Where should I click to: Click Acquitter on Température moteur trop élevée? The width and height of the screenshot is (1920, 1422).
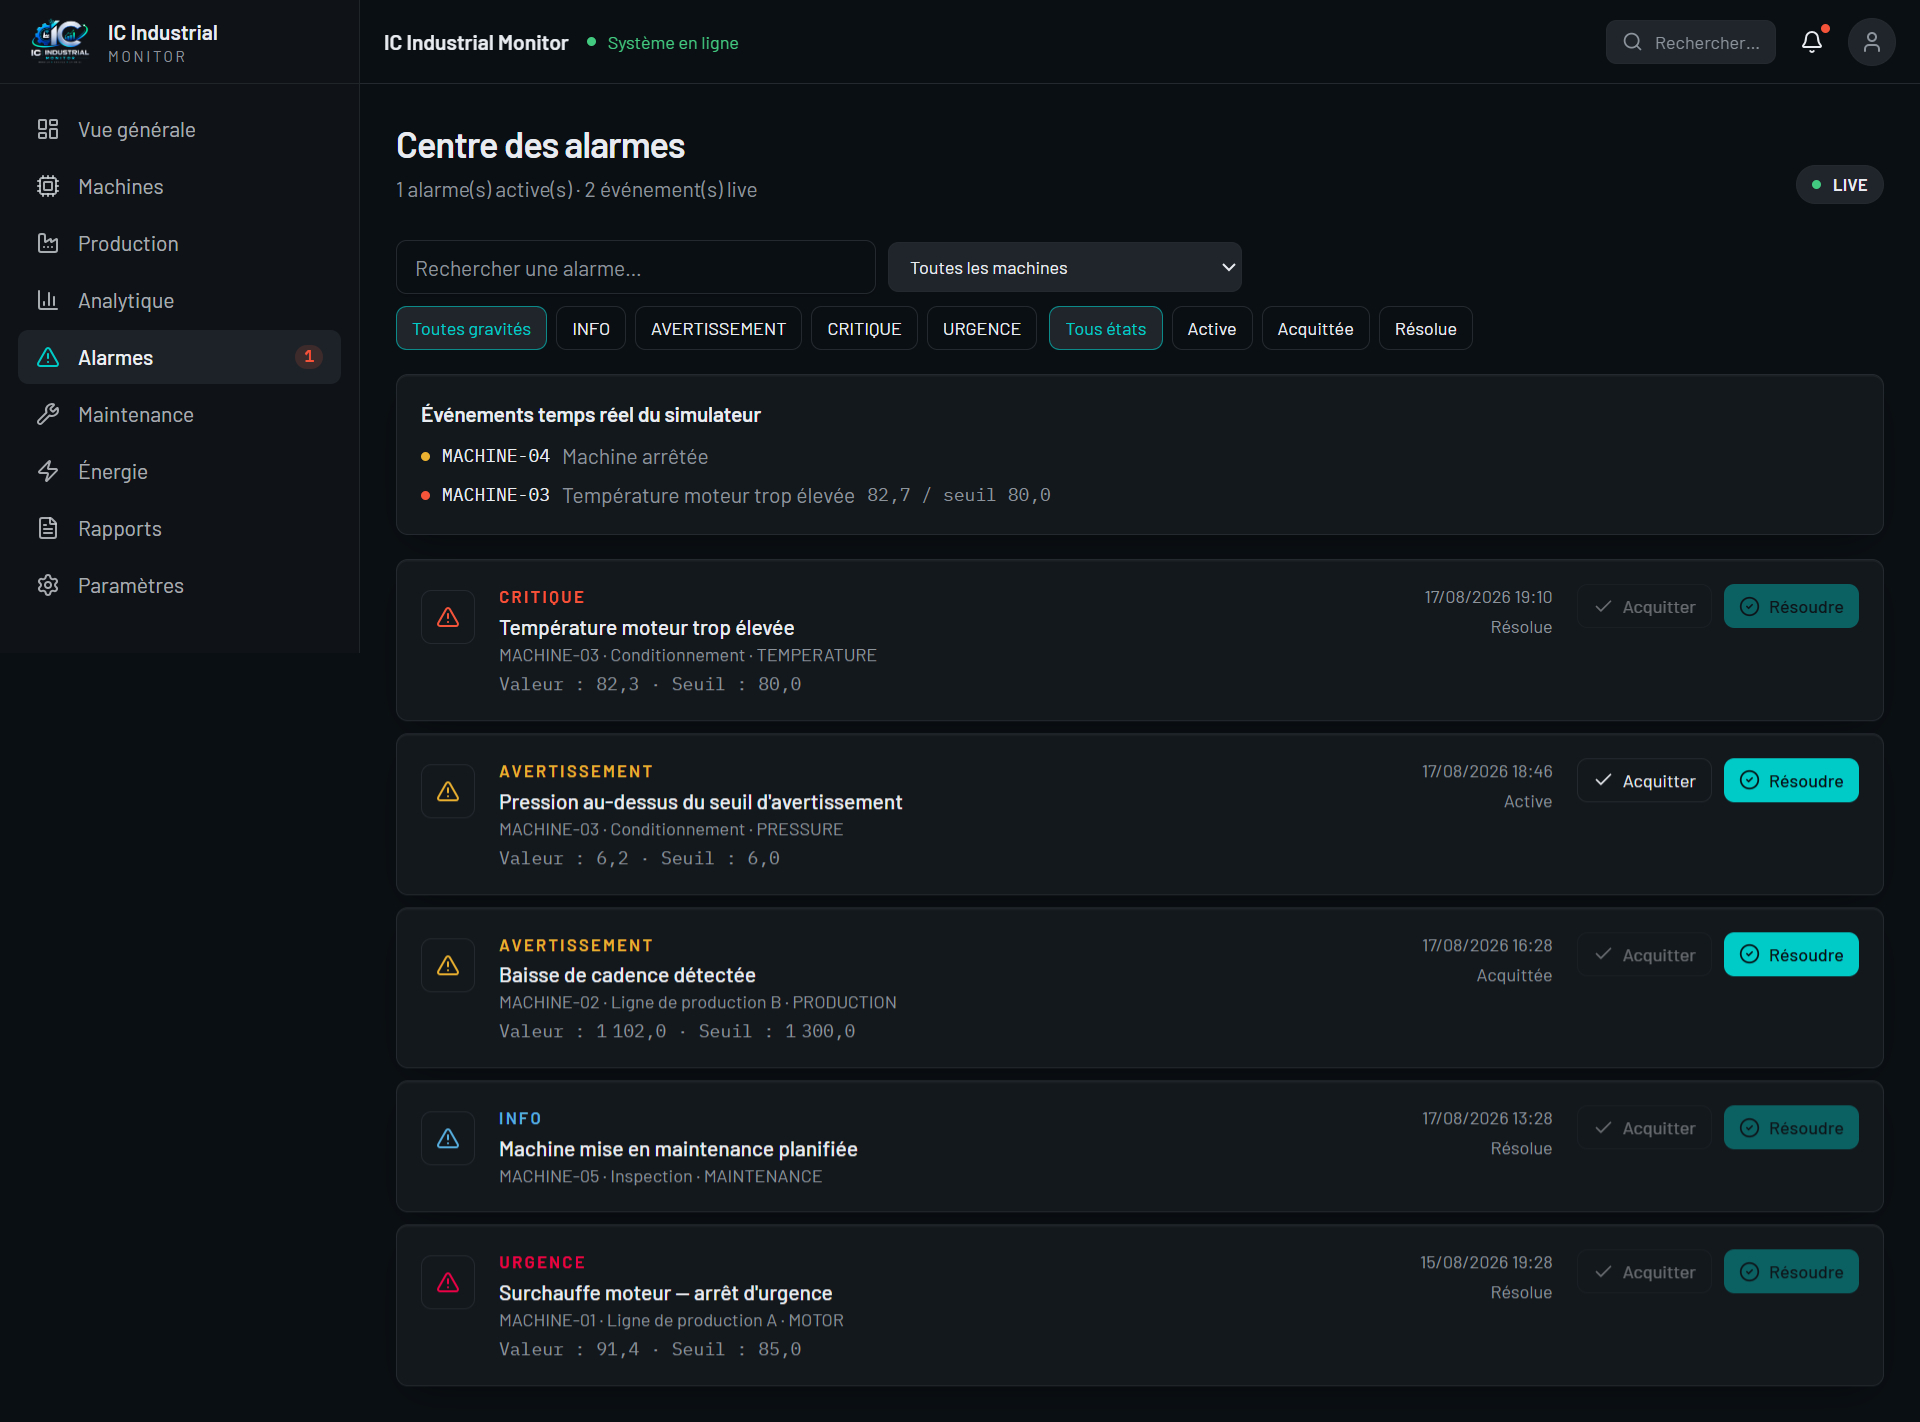(1644, 606)
